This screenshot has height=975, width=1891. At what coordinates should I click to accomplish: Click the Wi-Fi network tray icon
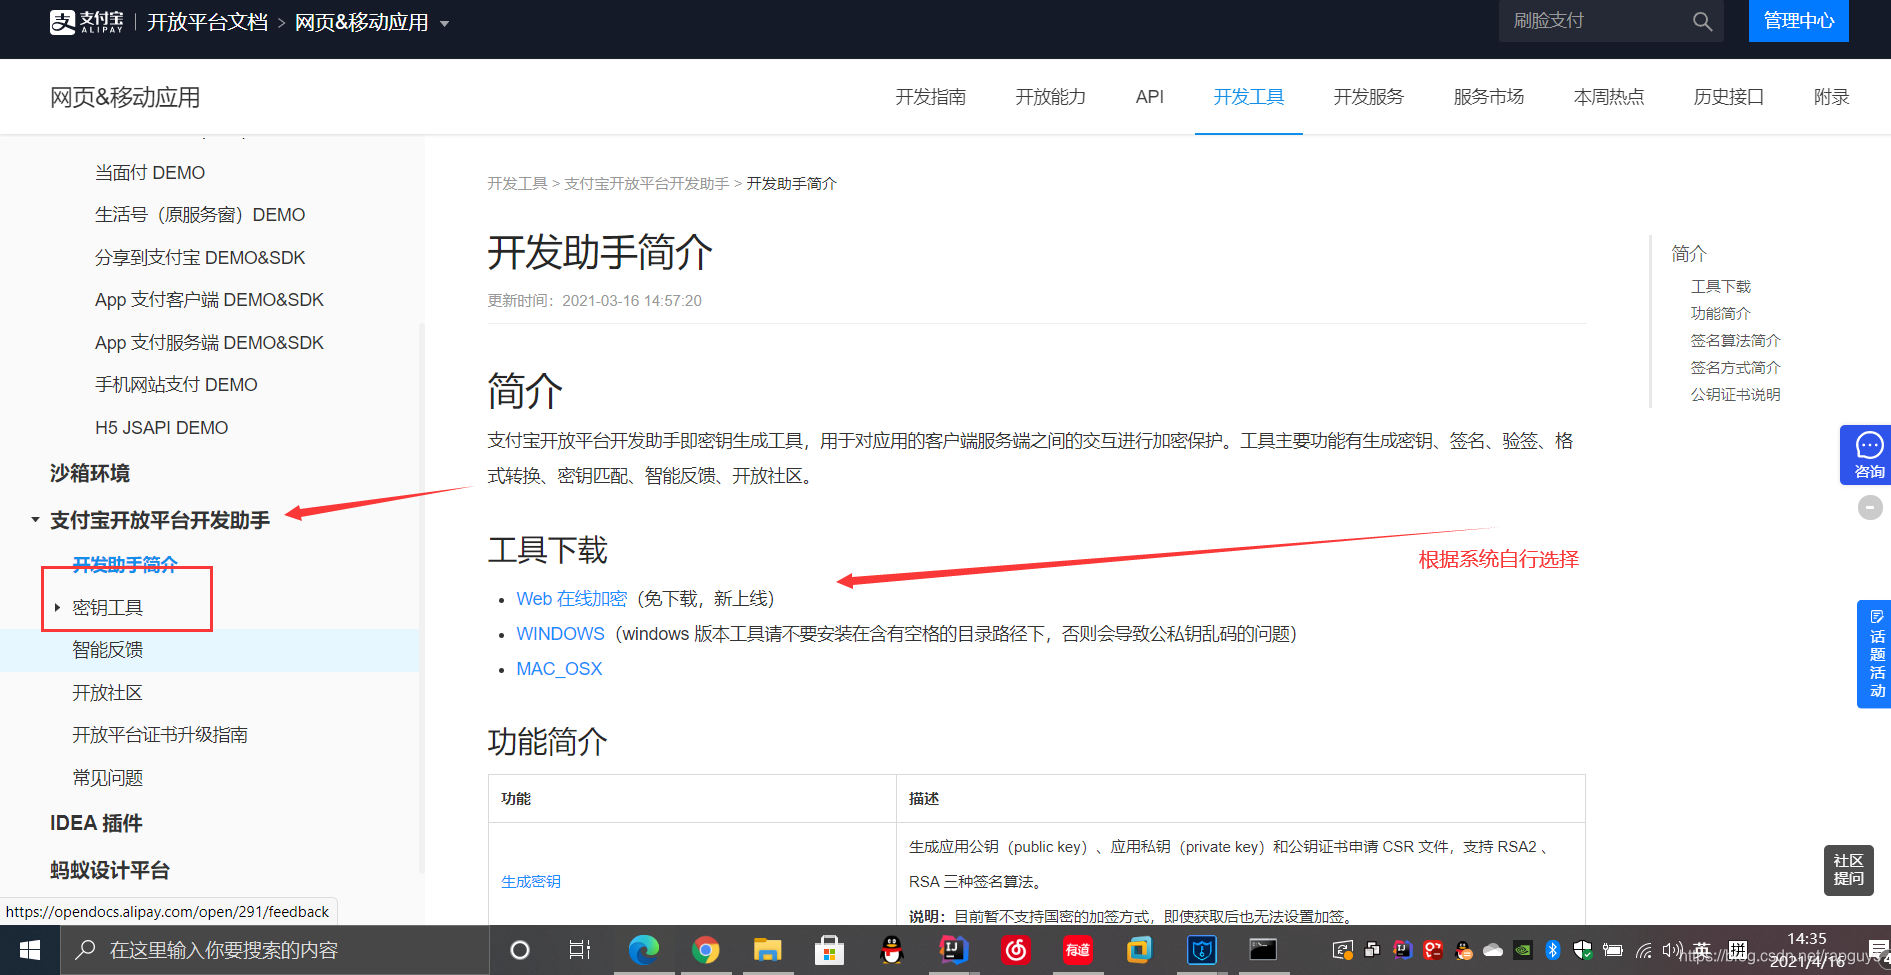point(1643,950)
